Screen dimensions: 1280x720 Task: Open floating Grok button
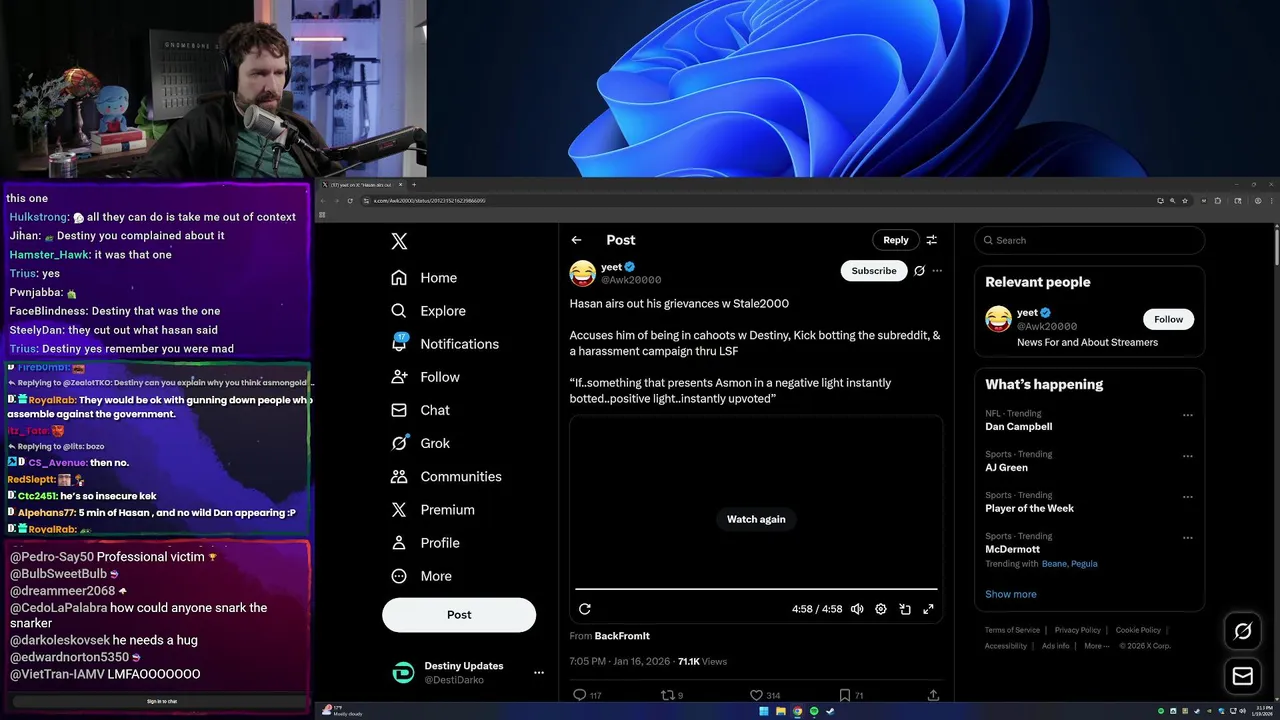click(x=1243, y=631)
